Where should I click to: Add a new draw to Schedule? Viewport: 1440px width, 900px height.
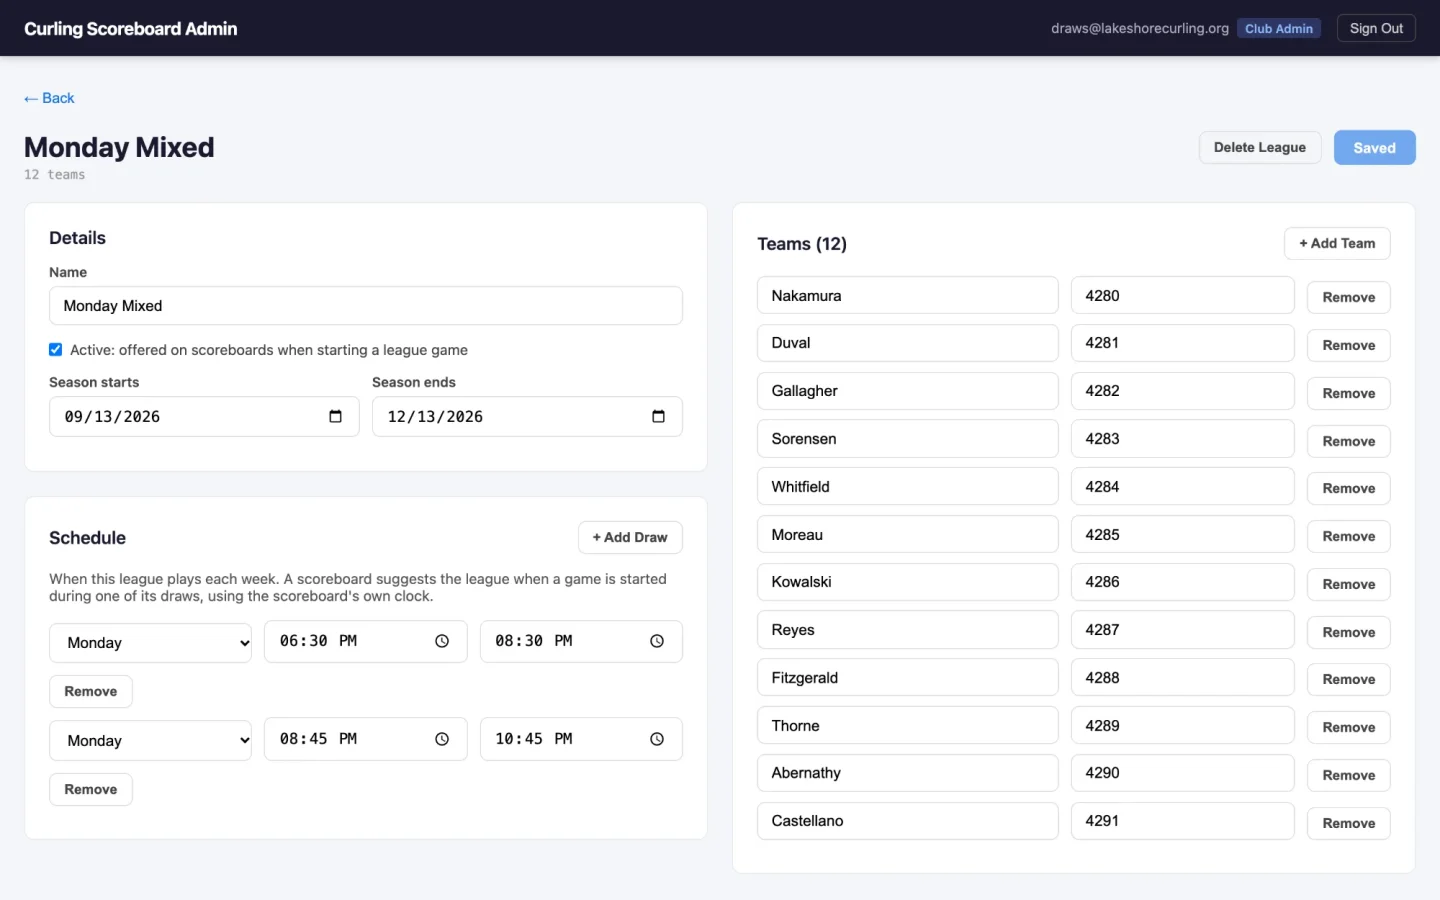coord(630,537)
